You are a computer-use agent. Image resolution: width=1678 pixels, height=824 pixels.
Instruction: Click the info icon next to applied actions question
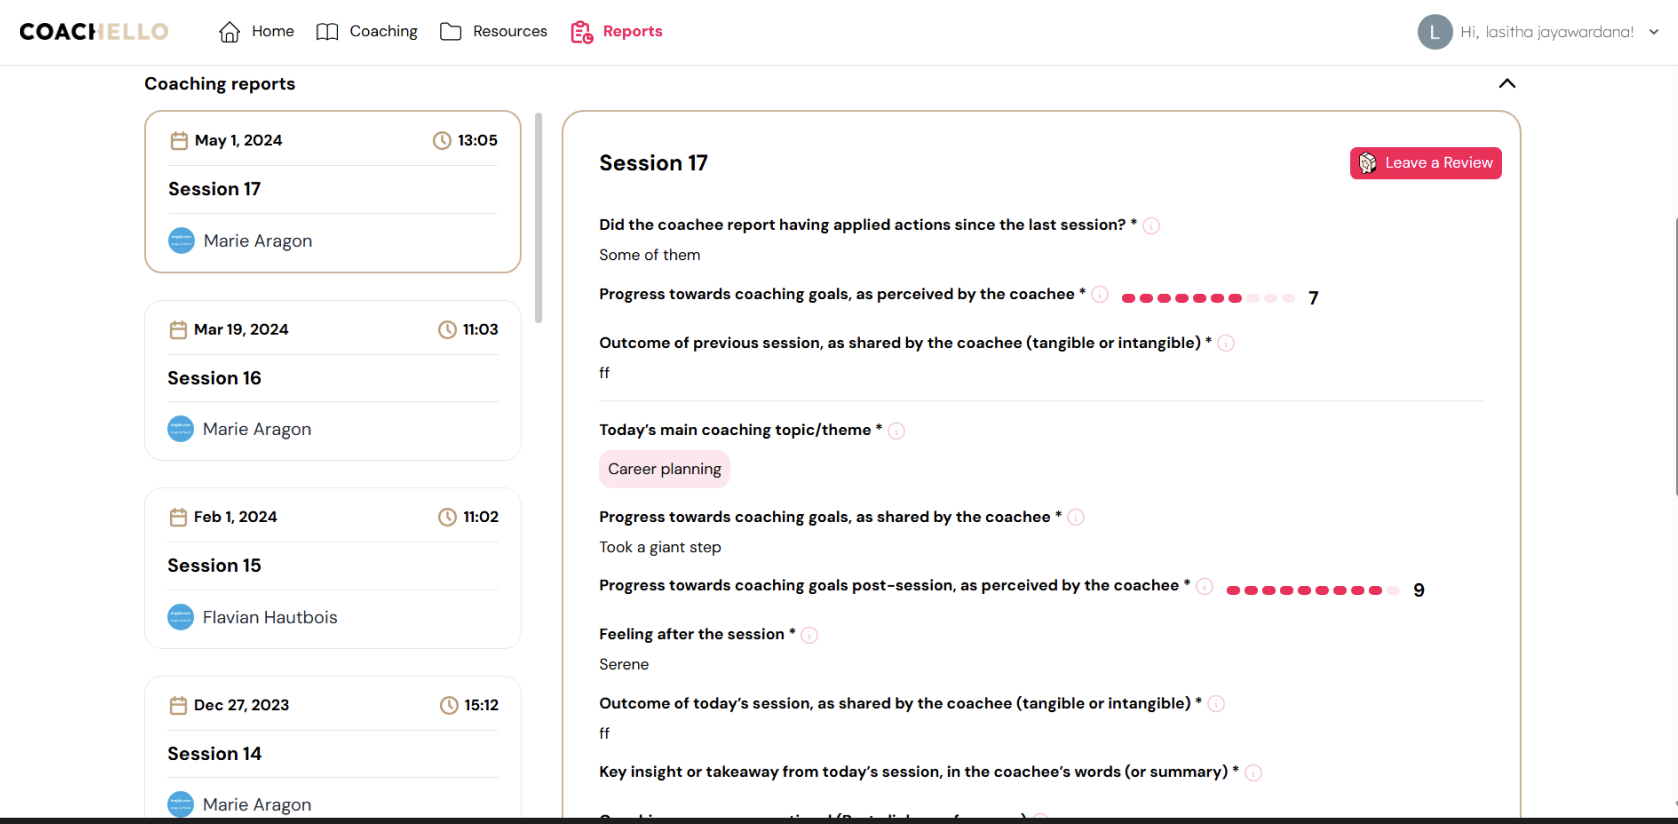(x=1151, y=226)
